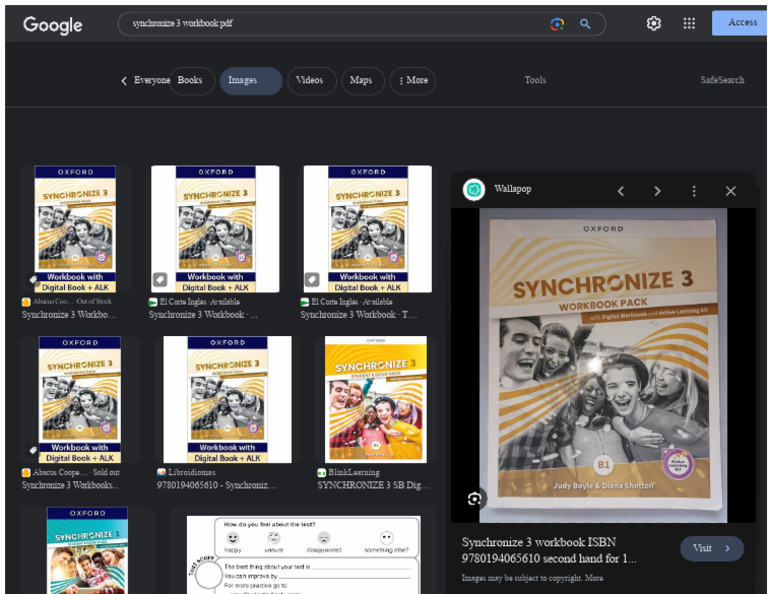Open the Synchronize 1 book thumbnail
This screenshot has height=594, width=768.
tap(87, 550)
